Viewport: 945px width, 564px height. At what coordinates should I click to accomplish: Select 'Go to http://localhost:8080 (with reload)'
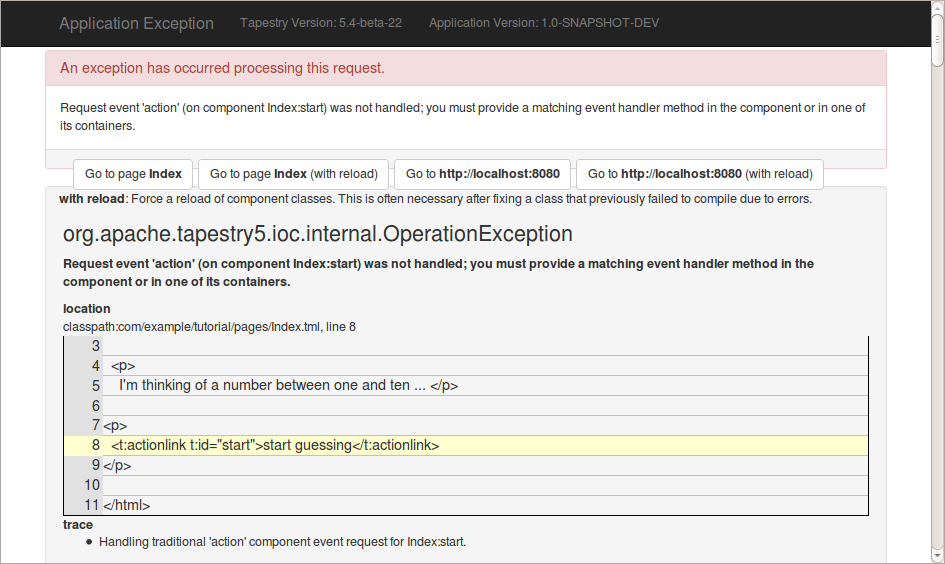pyautogui.click(x=699, y=174)
